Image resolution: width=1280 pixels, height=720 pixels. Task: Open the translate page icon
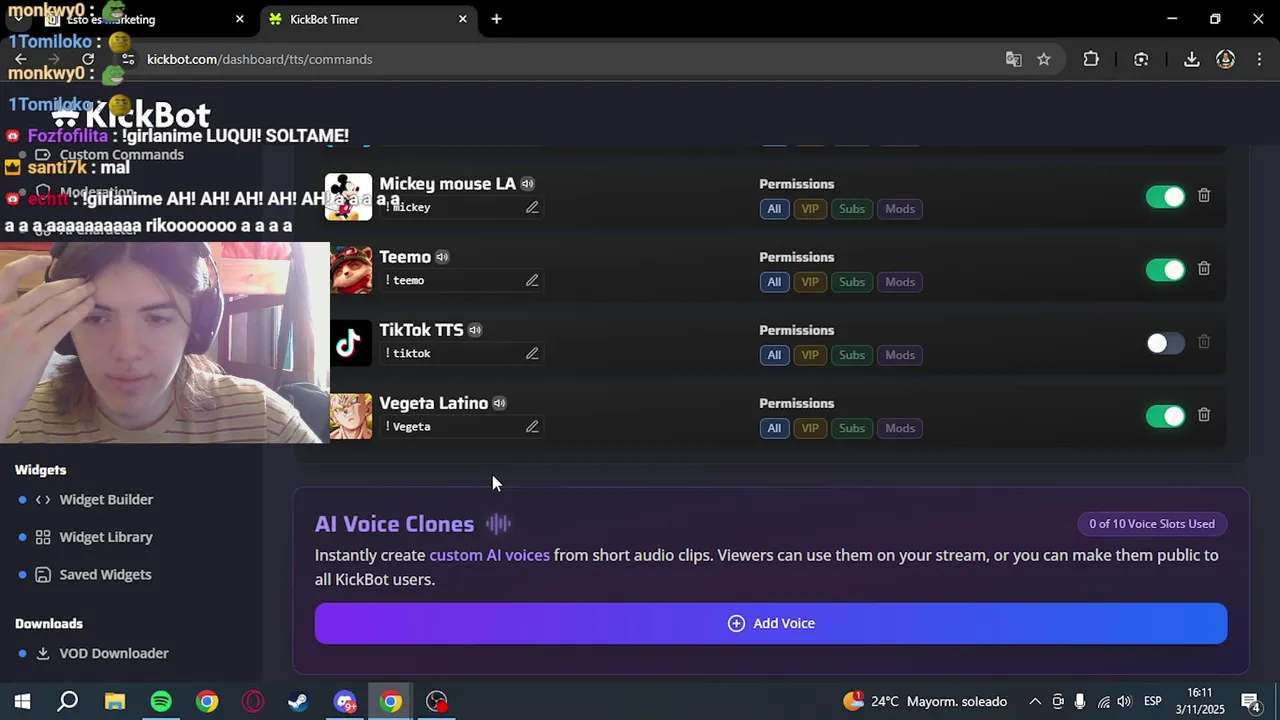pyautogui.click(x=1014, y=59)
